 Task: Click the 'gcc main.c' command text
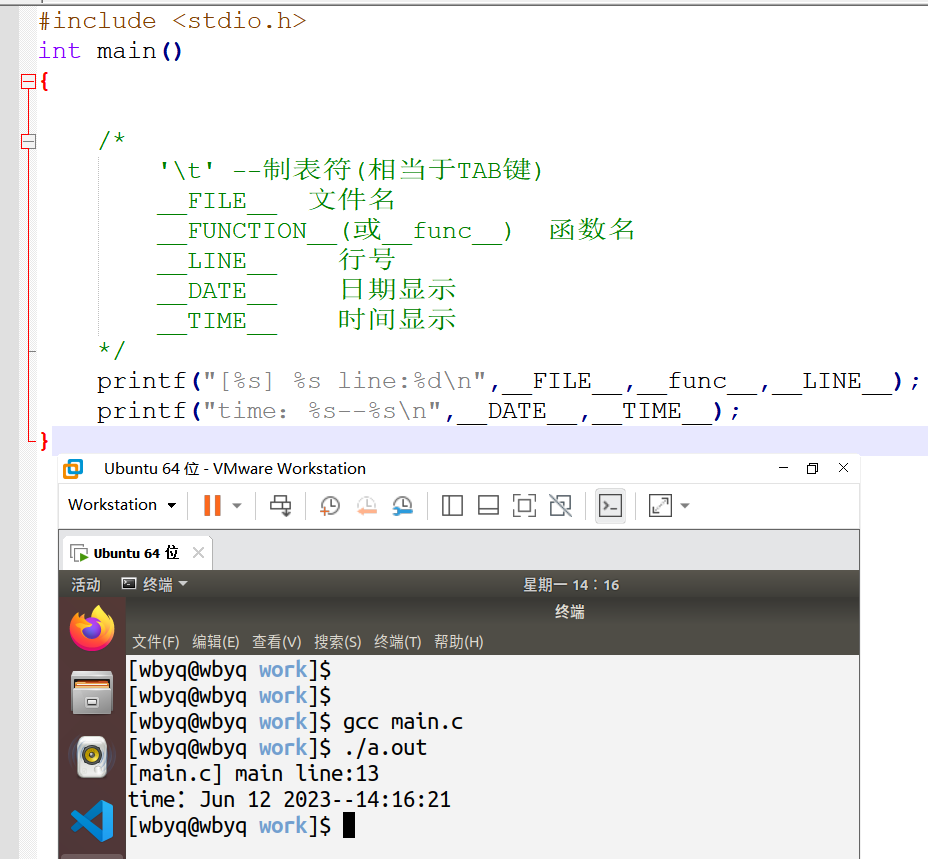tap(402, 722)
